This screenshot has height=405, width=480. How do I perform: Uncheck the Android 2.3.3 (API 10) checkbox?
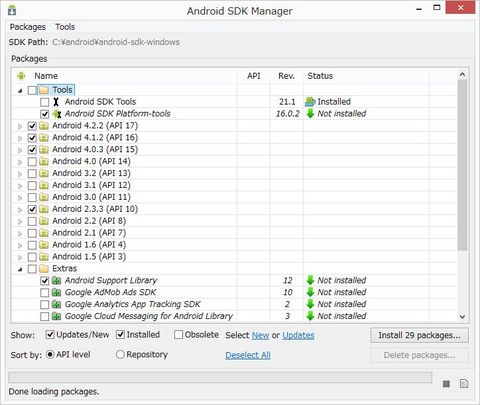32,209
